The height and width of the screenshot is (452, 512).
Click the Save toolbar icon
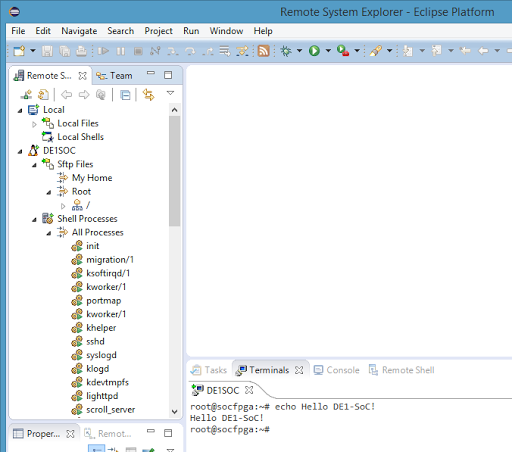tap(47, 51)
